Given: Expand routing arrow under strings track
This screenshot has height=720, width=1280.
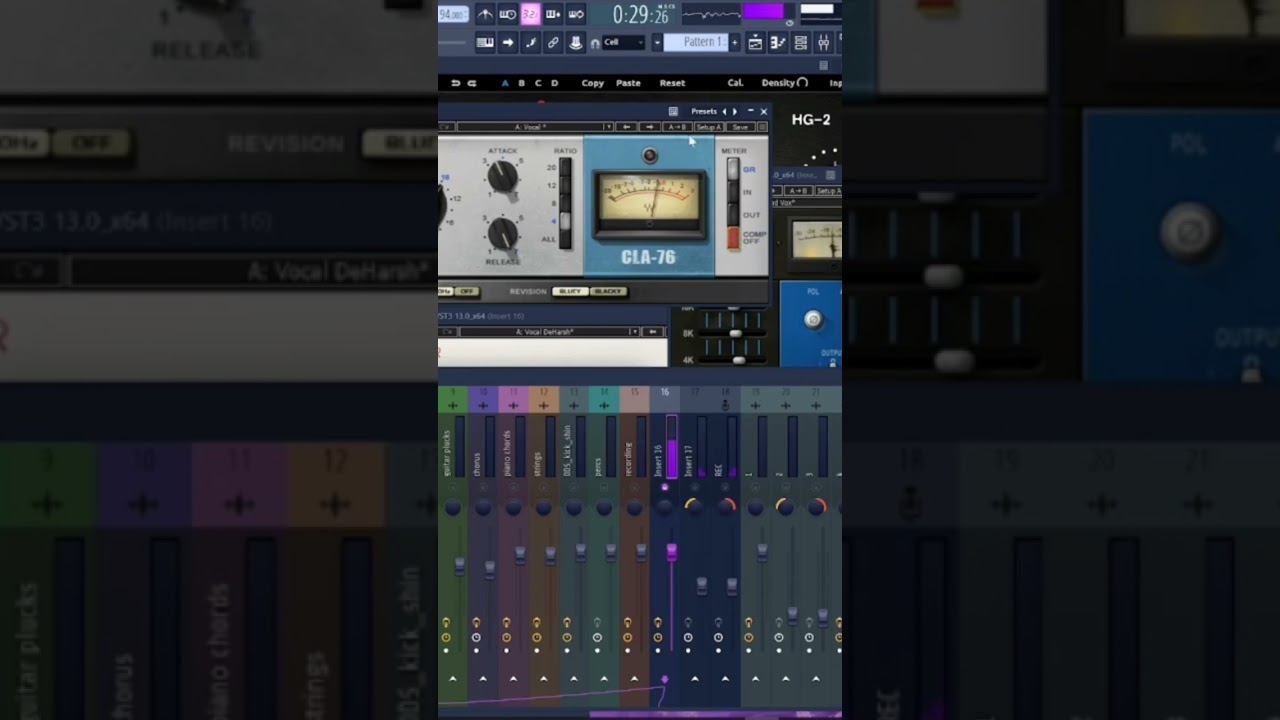Looking at the screenshot, I should [x=544, y=679].
